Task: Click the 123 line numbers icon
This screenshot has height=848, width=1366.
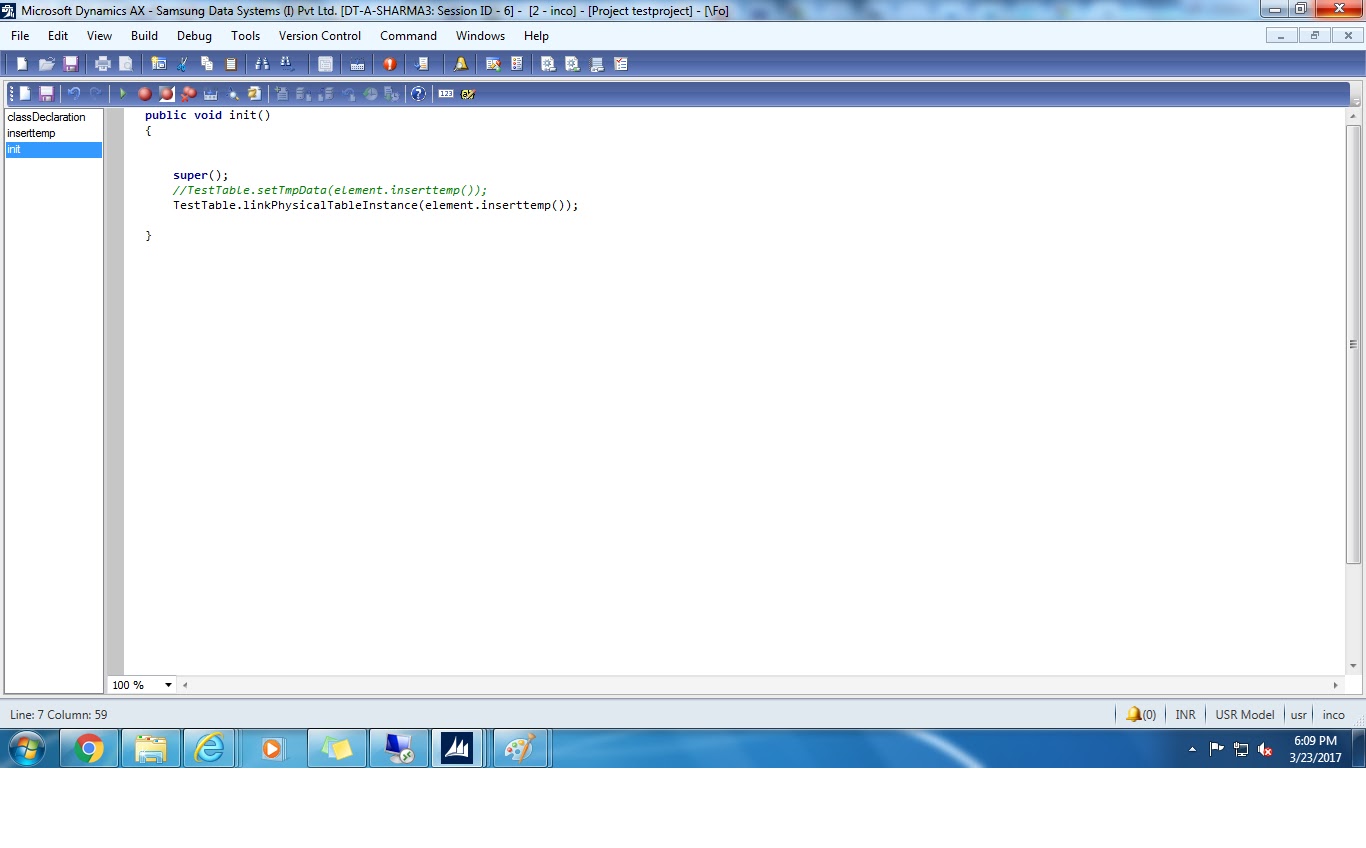Action: (444, 93)
